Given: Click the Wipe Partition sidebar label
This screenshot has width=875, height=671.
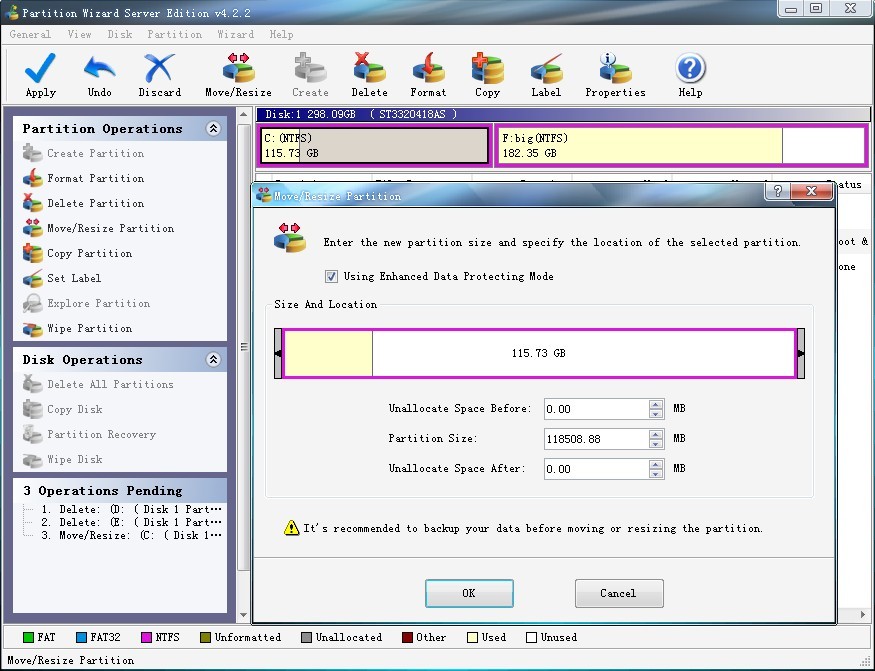Looking at the screenshot, I should click(89, 328).
